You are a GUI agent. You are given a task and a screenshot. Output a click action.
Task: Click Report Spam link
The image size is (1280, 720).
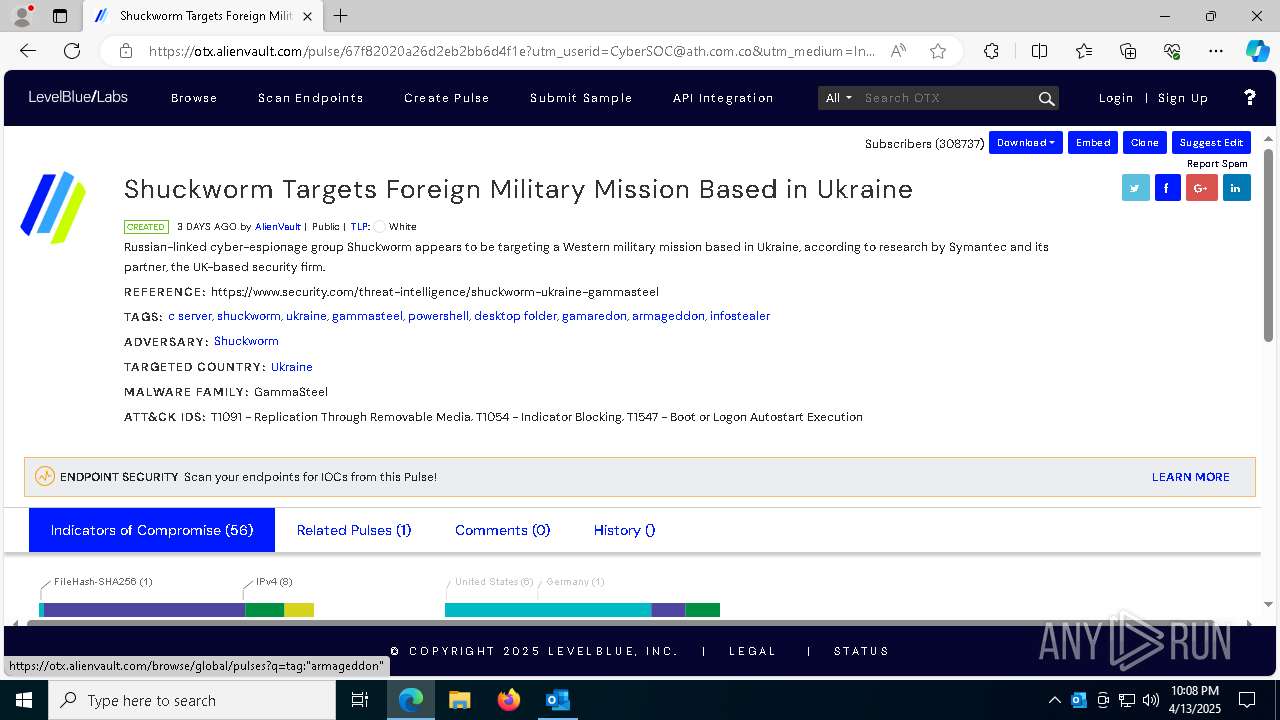[1217, 164]
